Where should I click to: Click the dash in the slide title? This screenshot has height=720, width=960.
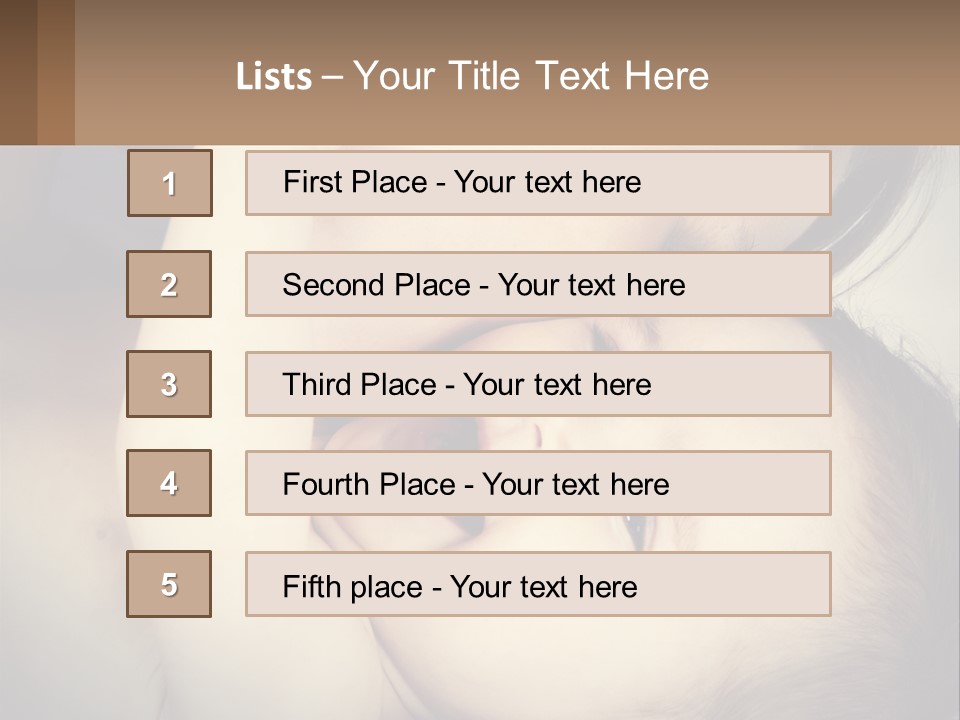332,77
